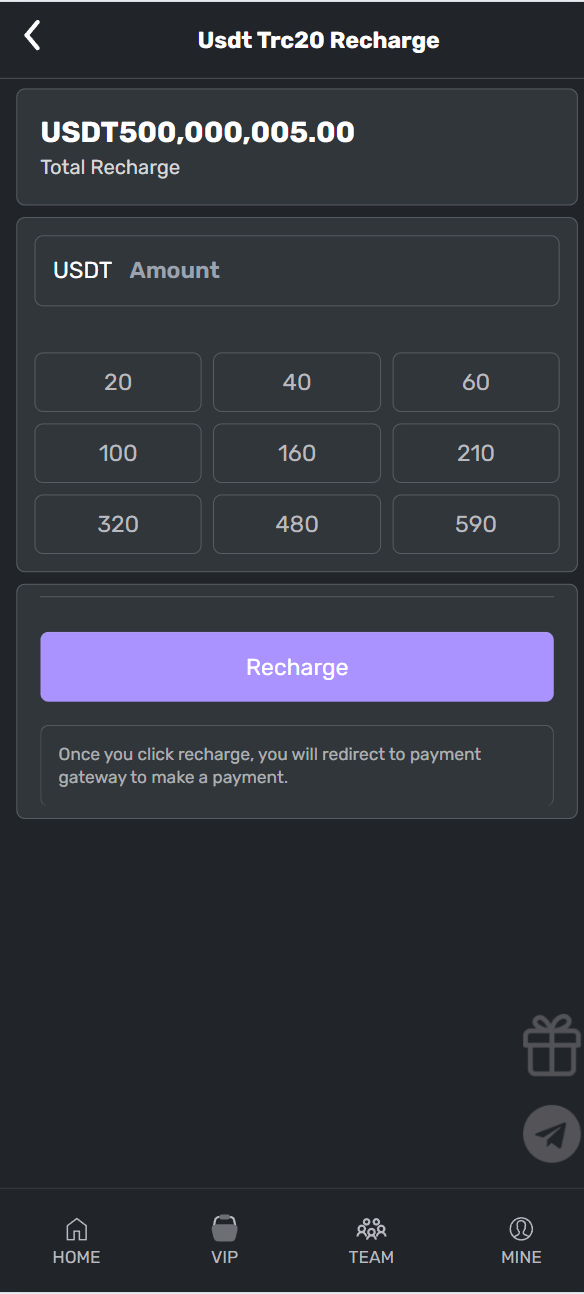
Task: Open the TEAM people icon
Action: 371,1229
